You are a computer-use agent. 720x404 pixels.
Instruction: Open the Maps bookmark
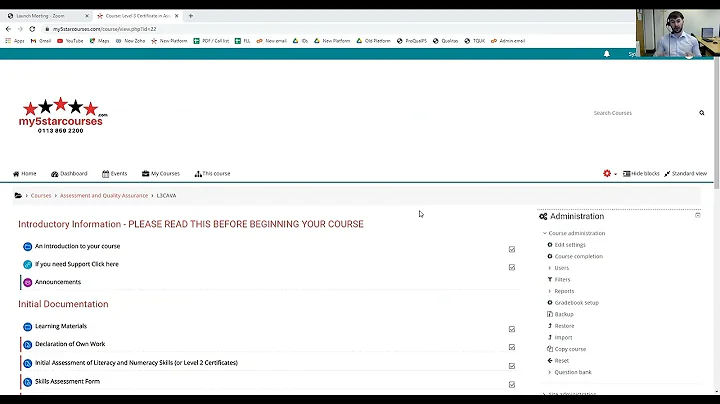coord(99,41)
